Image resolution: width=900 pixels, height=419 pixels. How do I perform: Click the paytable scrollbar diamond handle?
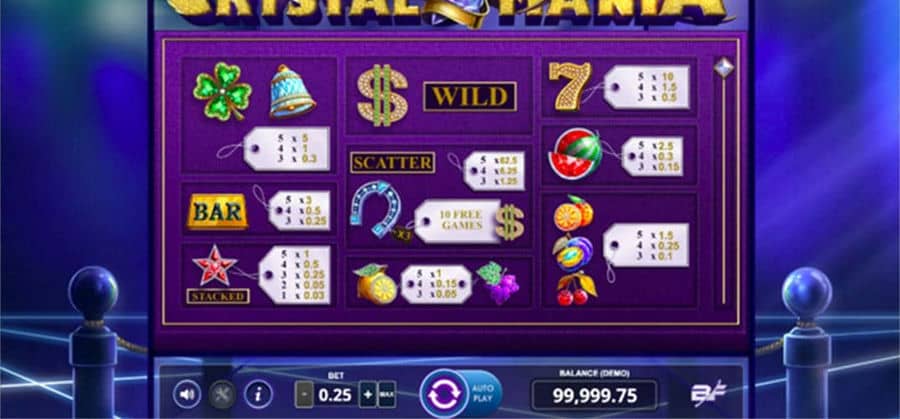click(723, 67)
